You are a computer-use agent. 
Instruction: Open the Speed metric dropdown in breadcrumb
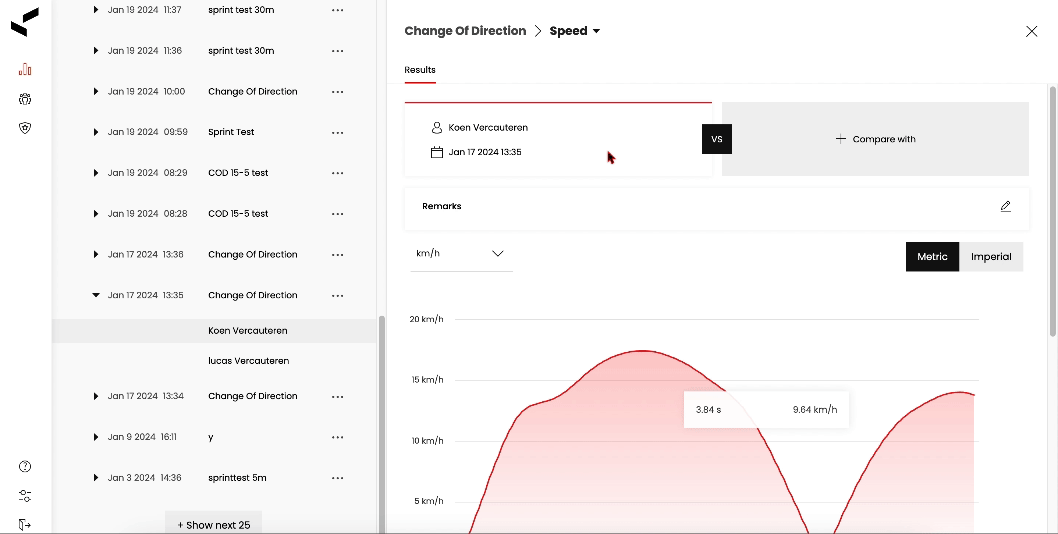575,31
